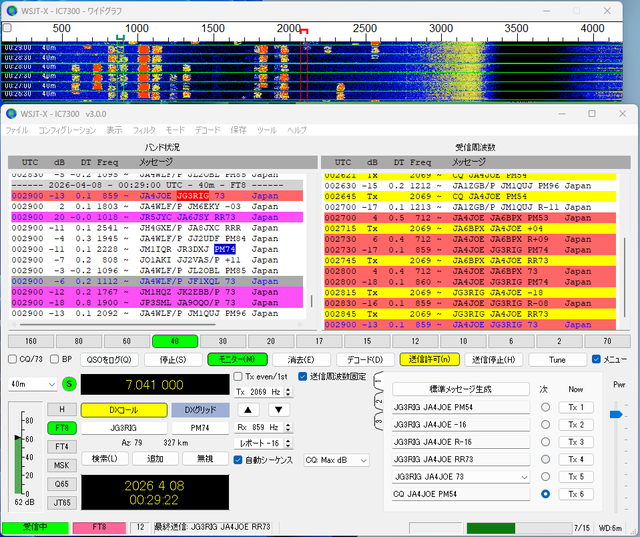Click the Pwr power slider handle
The width and height of the screenshot is (640, 537).
pos(616,414)
